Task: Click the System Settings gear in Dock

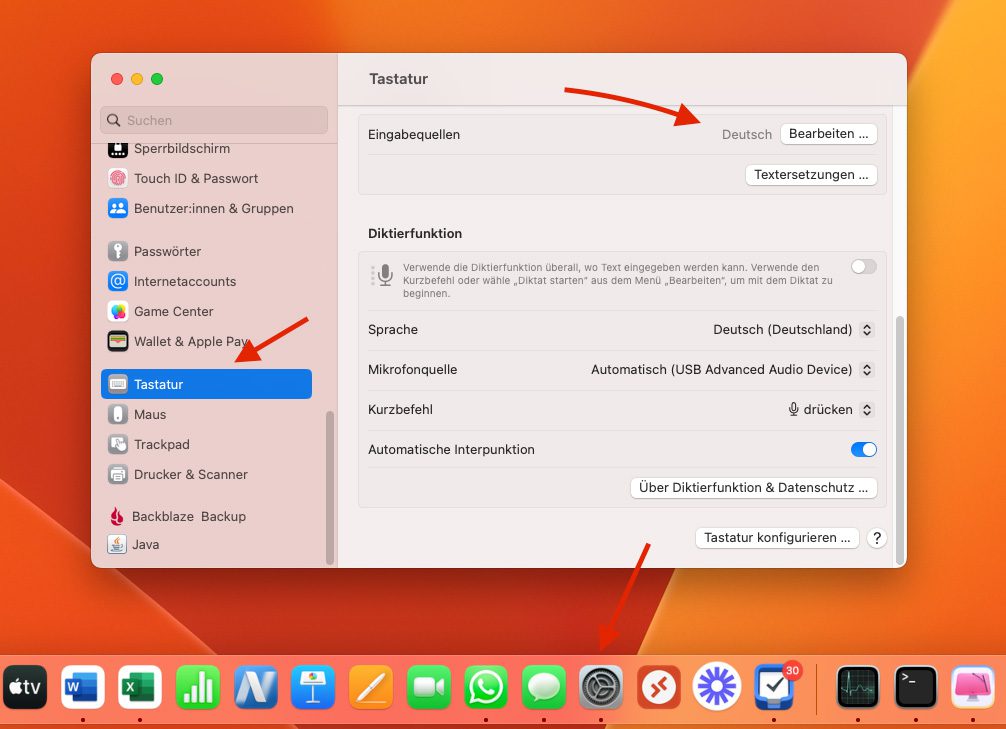Action: point(601,687)
